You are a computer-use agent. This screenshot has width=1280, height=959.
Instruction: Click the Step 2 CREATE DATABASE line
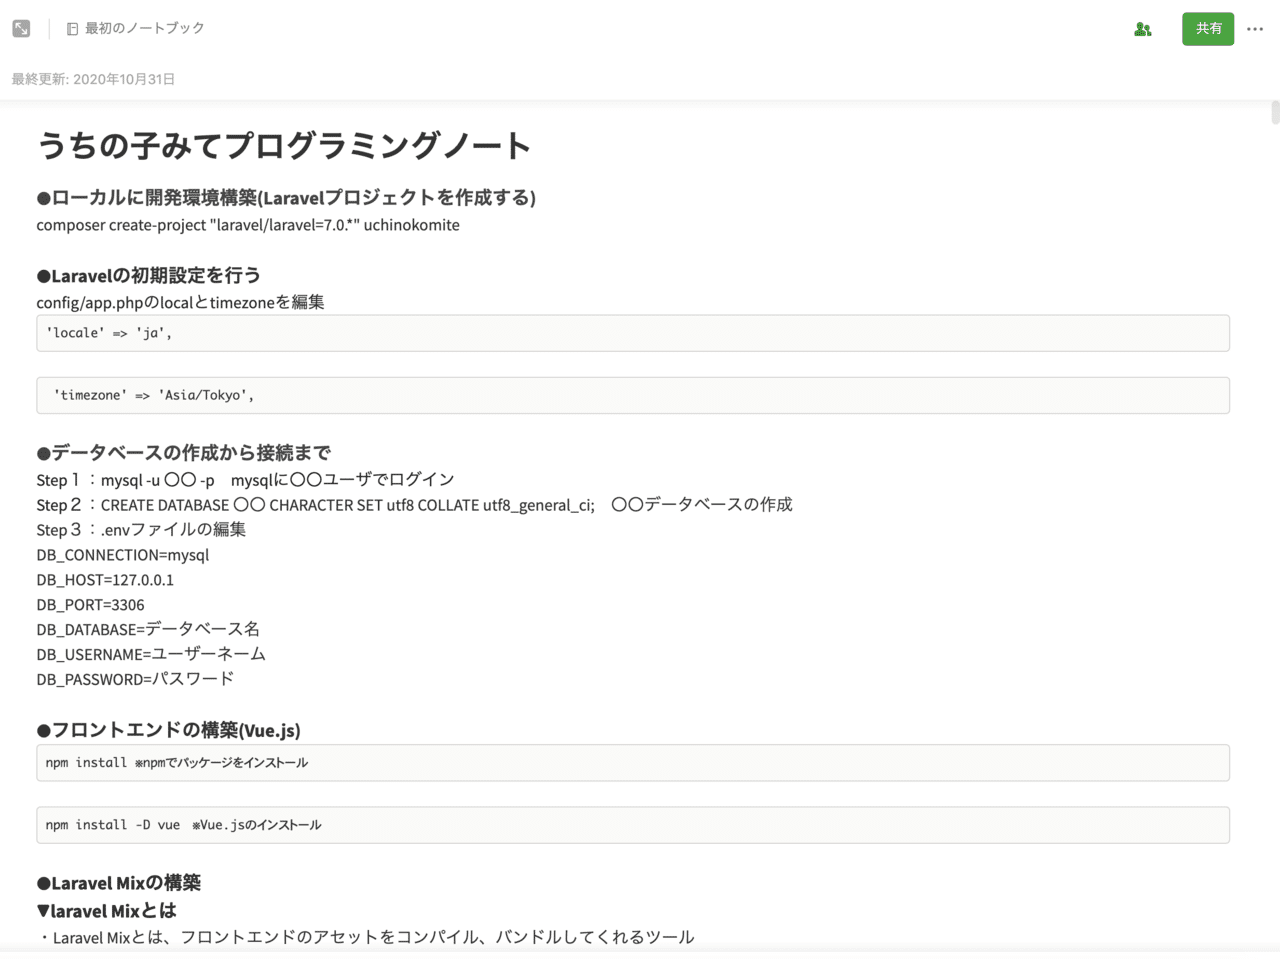(414, 505)
